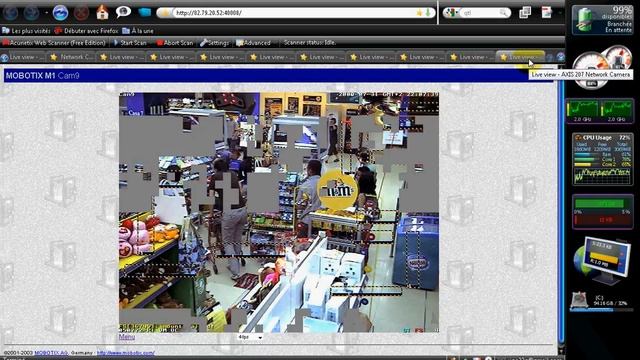The height and width of the screenshot is (360, 640).
Task: Click the Menu link below the camera image
Action: (127, 337)
